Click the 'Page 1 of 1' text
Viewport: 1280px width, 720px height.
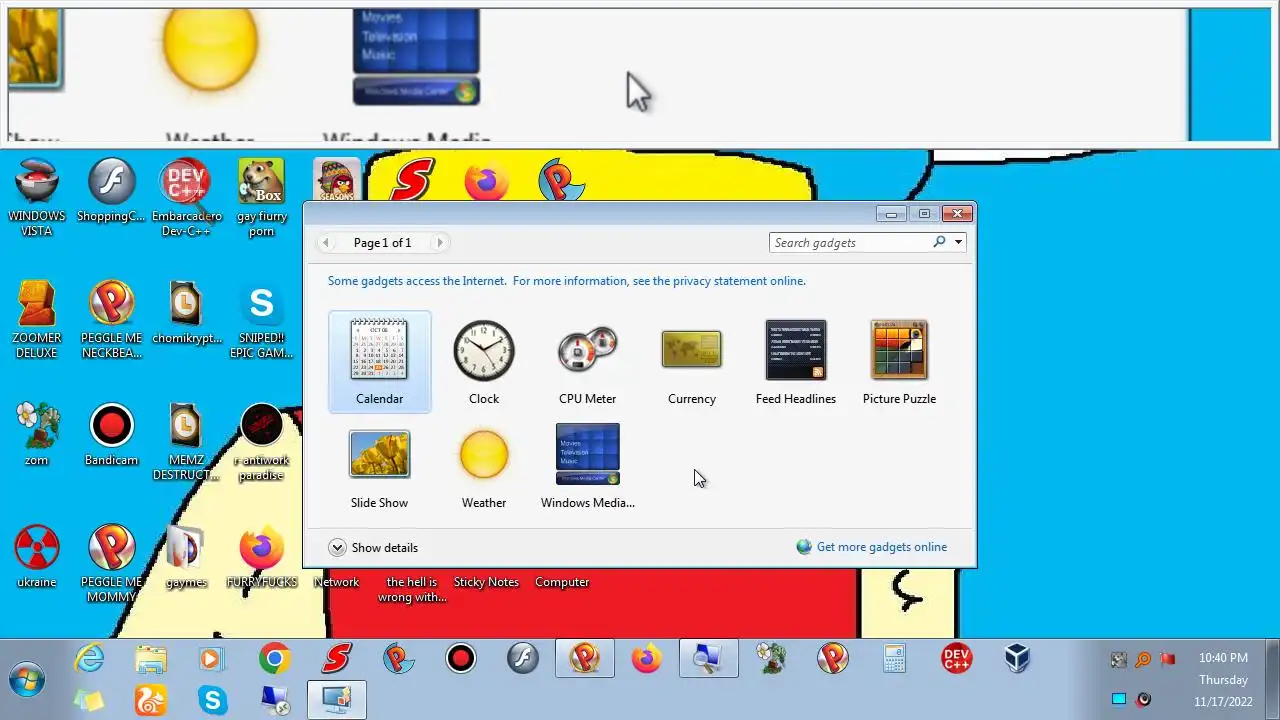[382, 243]
